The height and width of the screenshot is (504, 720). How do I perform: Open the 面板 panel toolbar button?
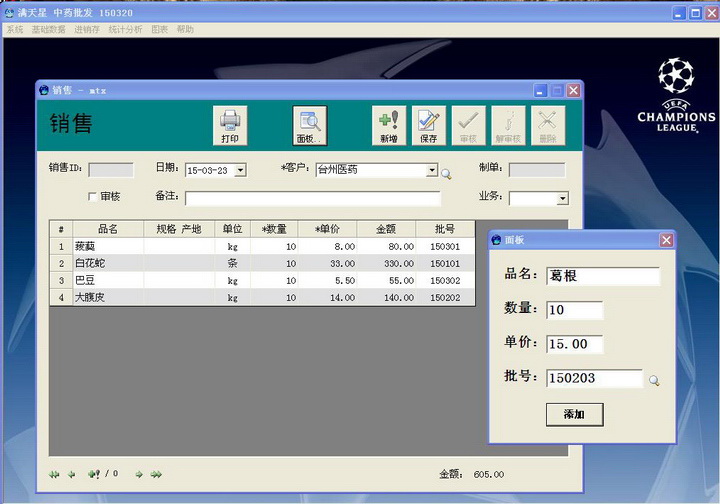(x=310, y=126)
